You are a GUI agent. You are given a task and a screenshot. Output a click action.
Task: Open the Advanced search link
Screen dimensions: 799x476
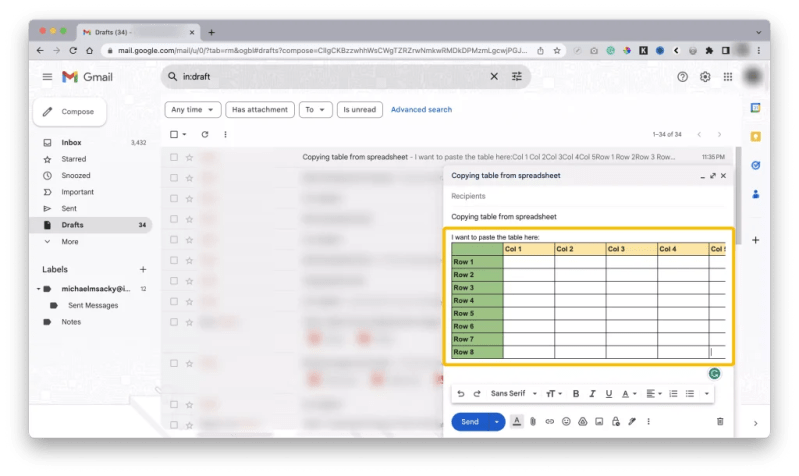421,110
